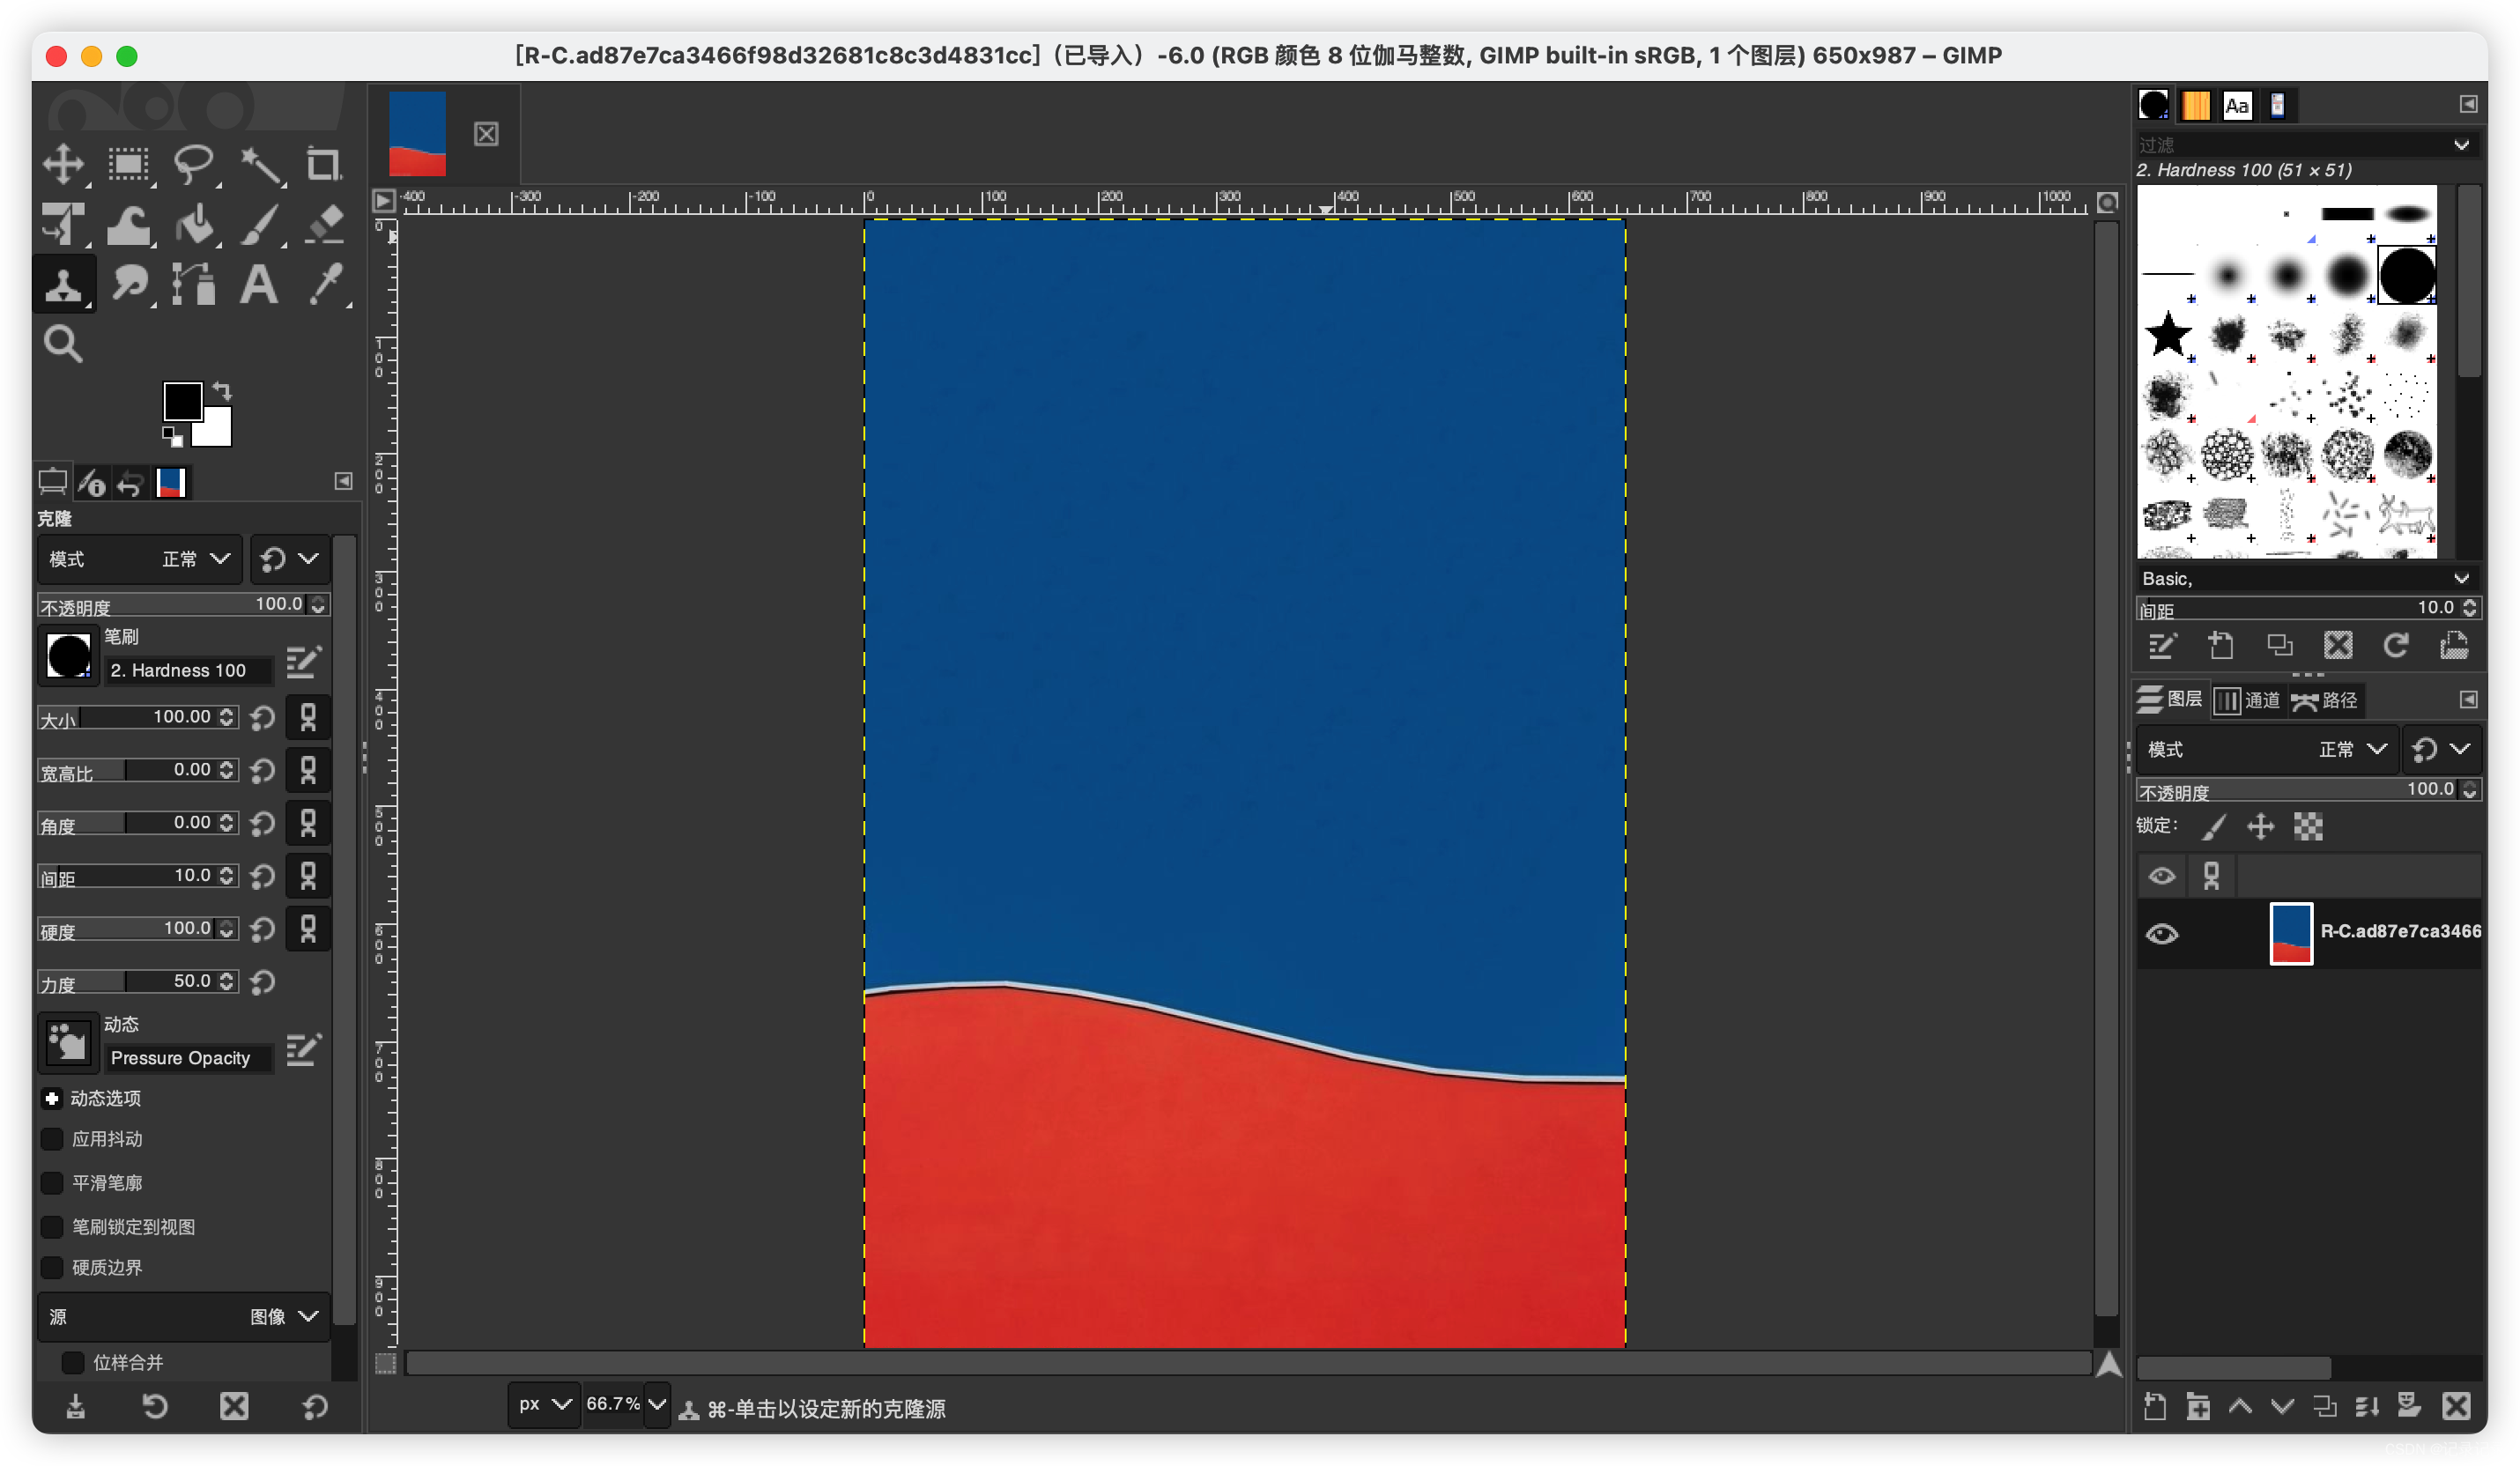The height and width of the screenshot is (1466, 2520).
Task: Select the Eraser tool
Action: (323, 225)
